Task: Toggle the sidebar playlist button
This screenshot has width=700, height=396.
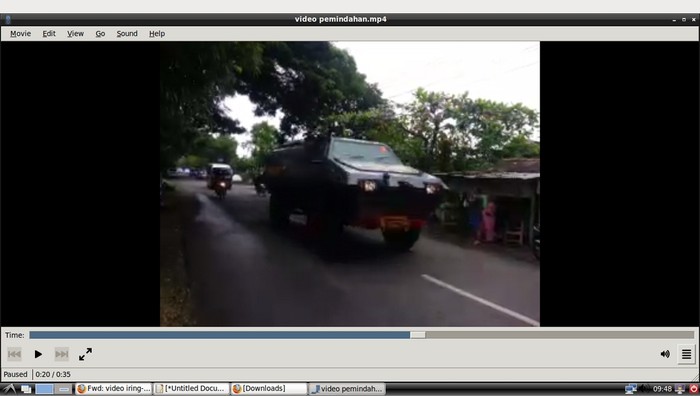Action: 686,354
